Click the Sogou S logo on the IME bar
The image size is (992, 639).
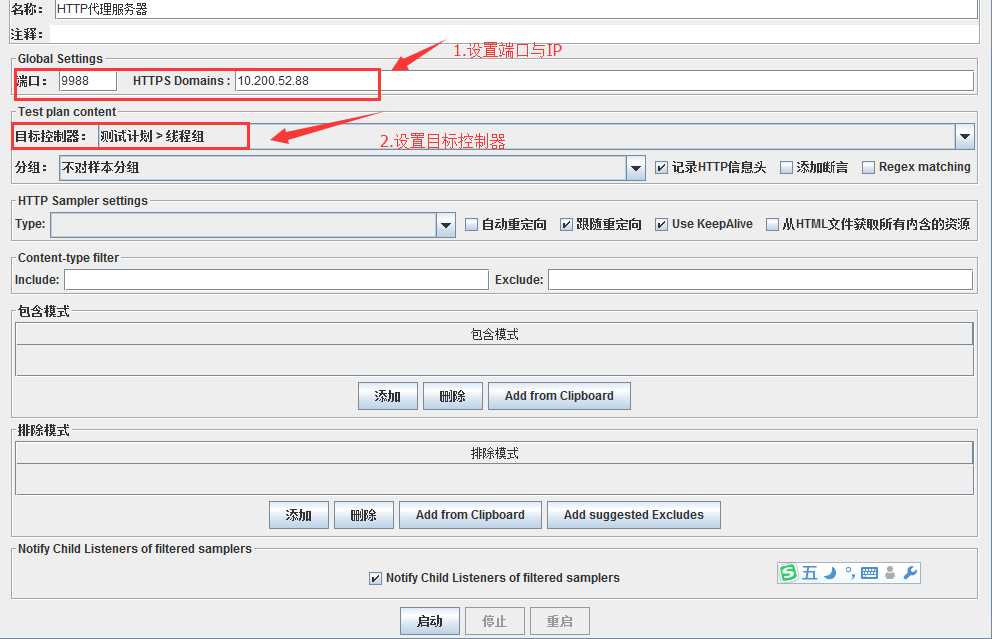(x=788, y=573)
